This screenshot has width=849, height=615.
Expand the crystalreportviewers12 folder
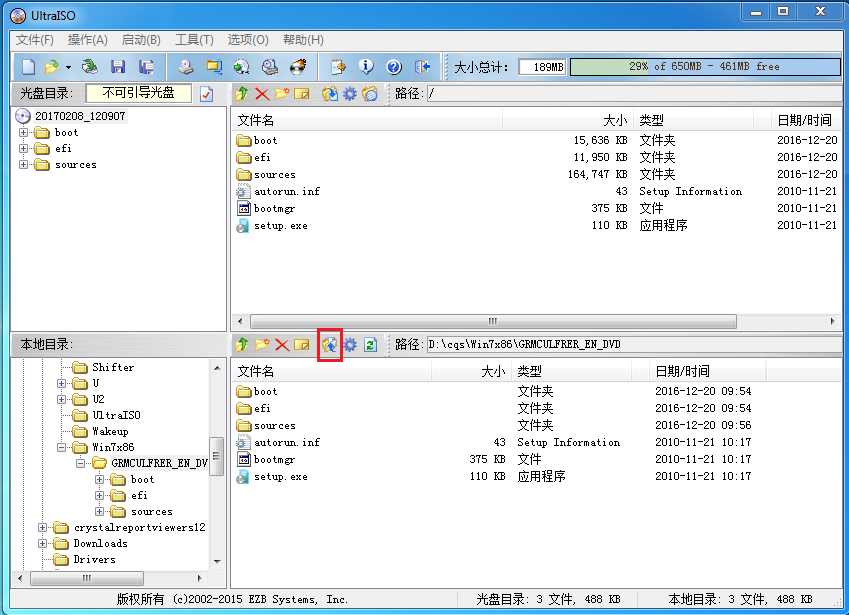coord(42,527)
